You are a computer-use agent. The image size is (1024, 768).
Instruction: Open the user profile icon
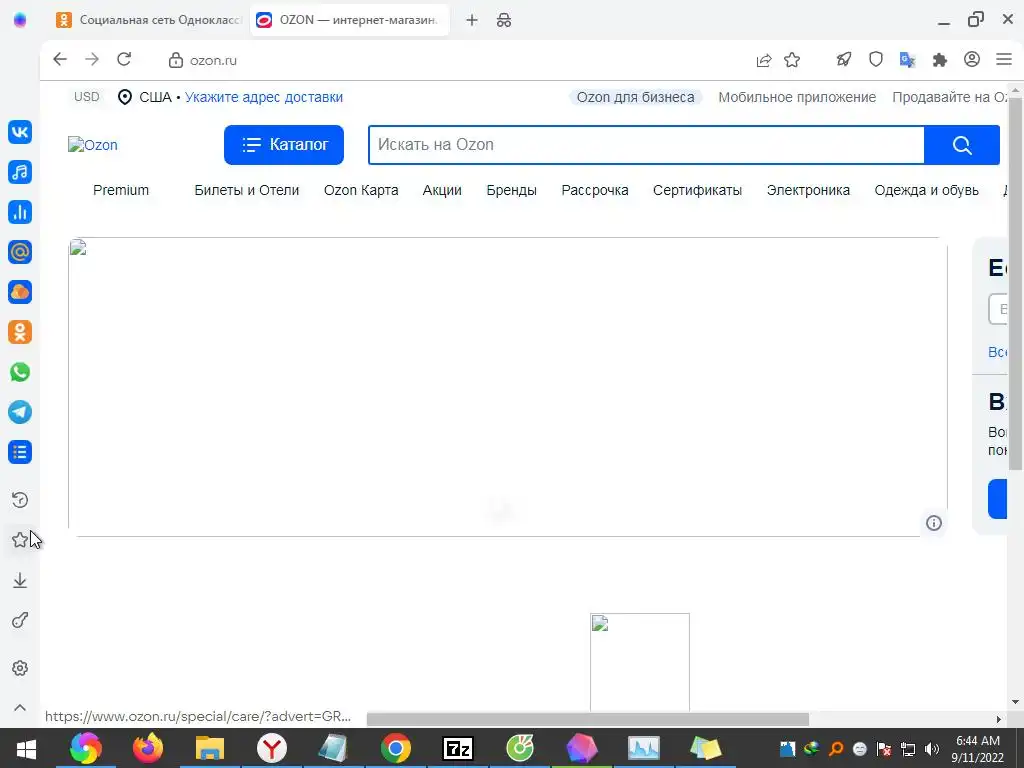click(x=972, y=59)
